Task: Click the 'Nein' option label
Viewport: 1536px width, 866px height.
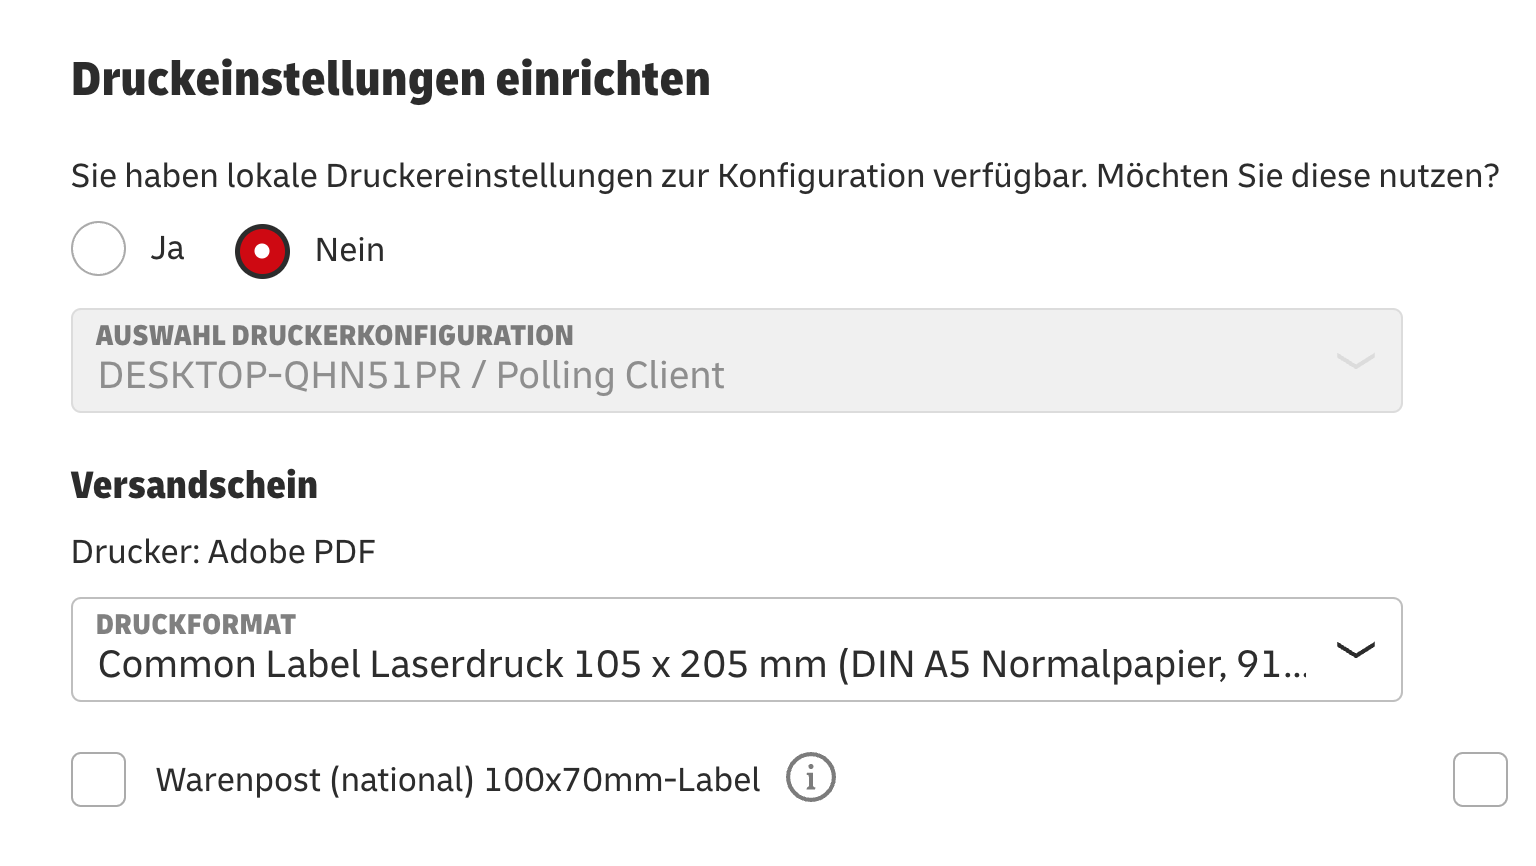Action: [349, 250]
